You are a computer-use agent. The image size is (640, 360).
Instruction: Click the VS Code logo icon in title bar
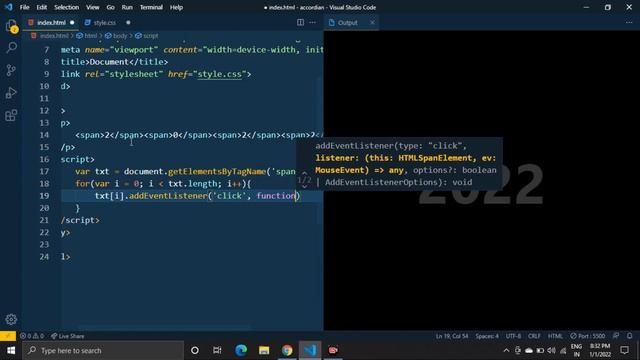[9, 7]
